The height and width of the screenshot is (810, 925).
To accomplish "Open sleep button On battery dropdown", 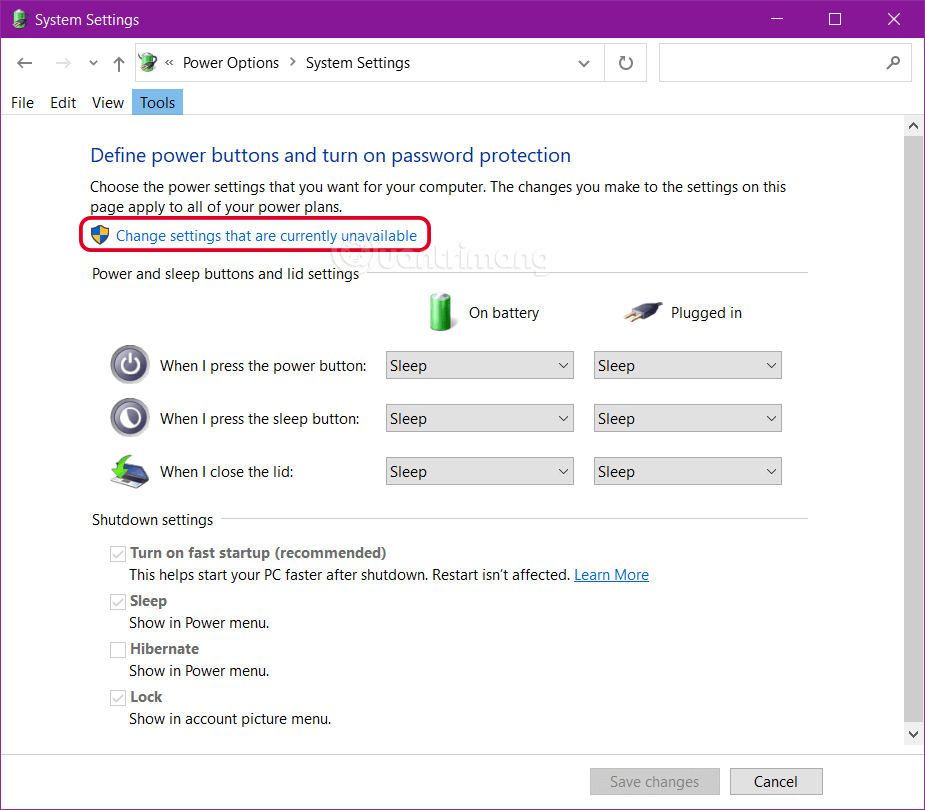I will (x=480, y=418).
